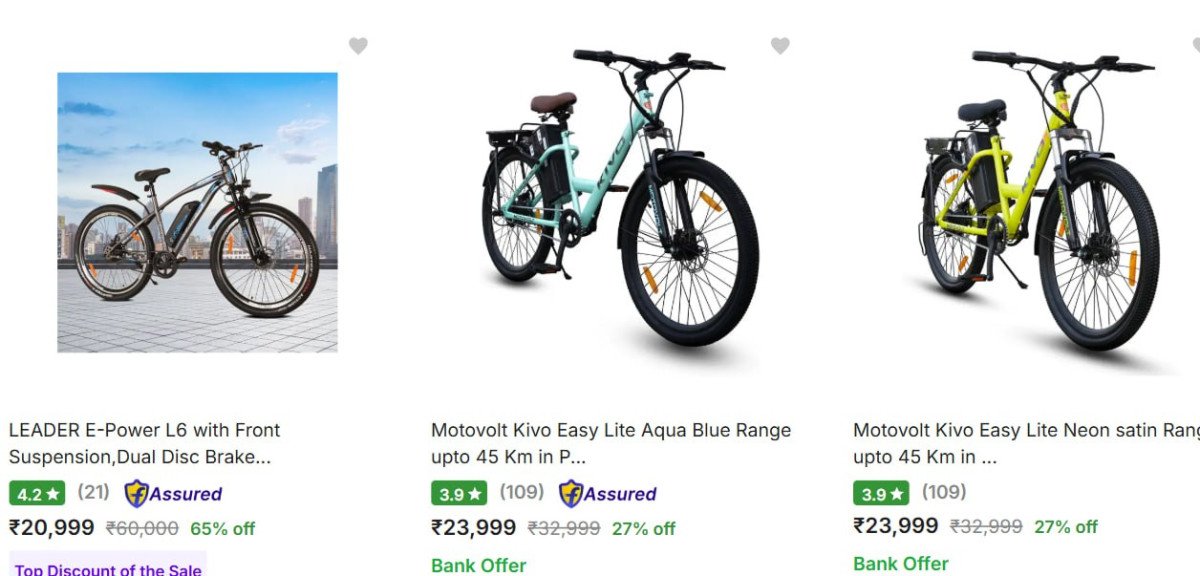
Task: Open LEADER E-Power L6 product title link
Action: pyautogui.click(x=145, y=443)
